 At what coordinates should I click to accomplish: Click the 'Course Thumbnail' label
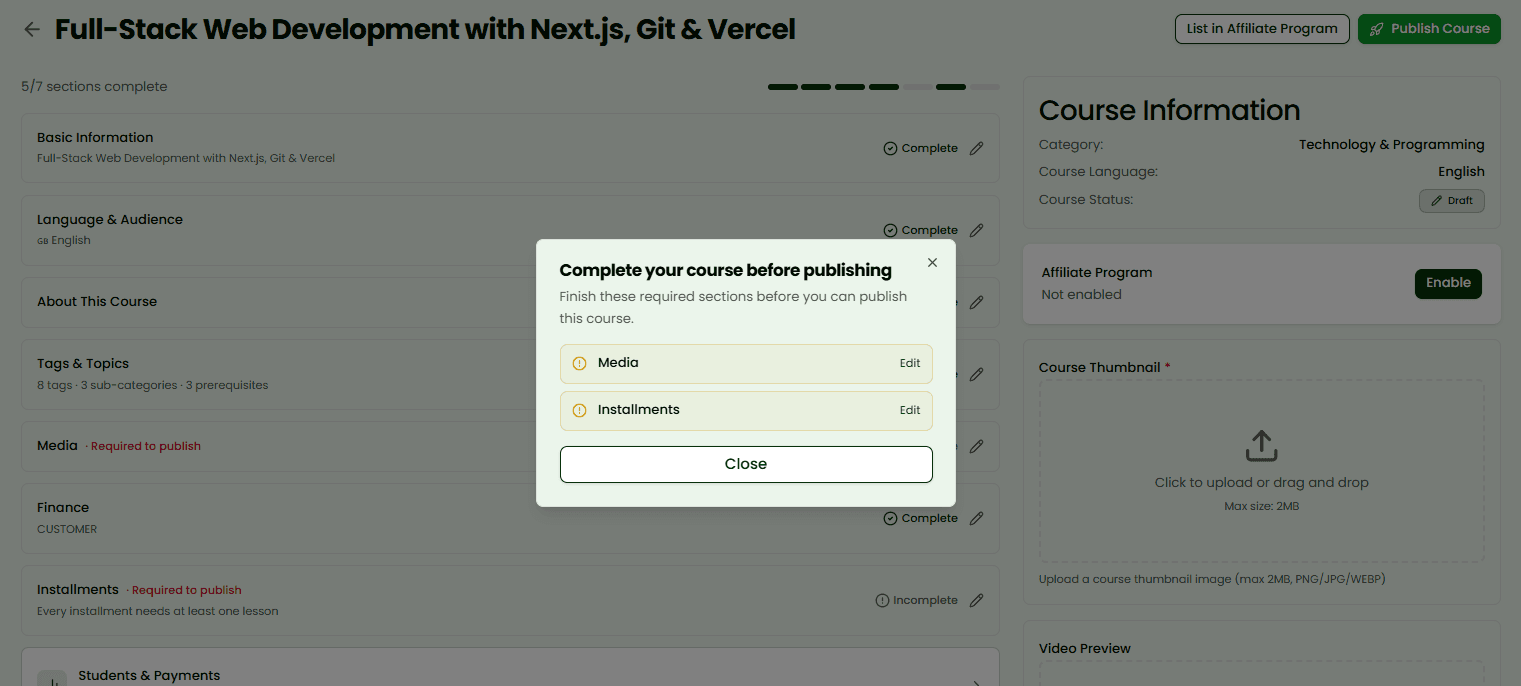tap(1099, 368)
